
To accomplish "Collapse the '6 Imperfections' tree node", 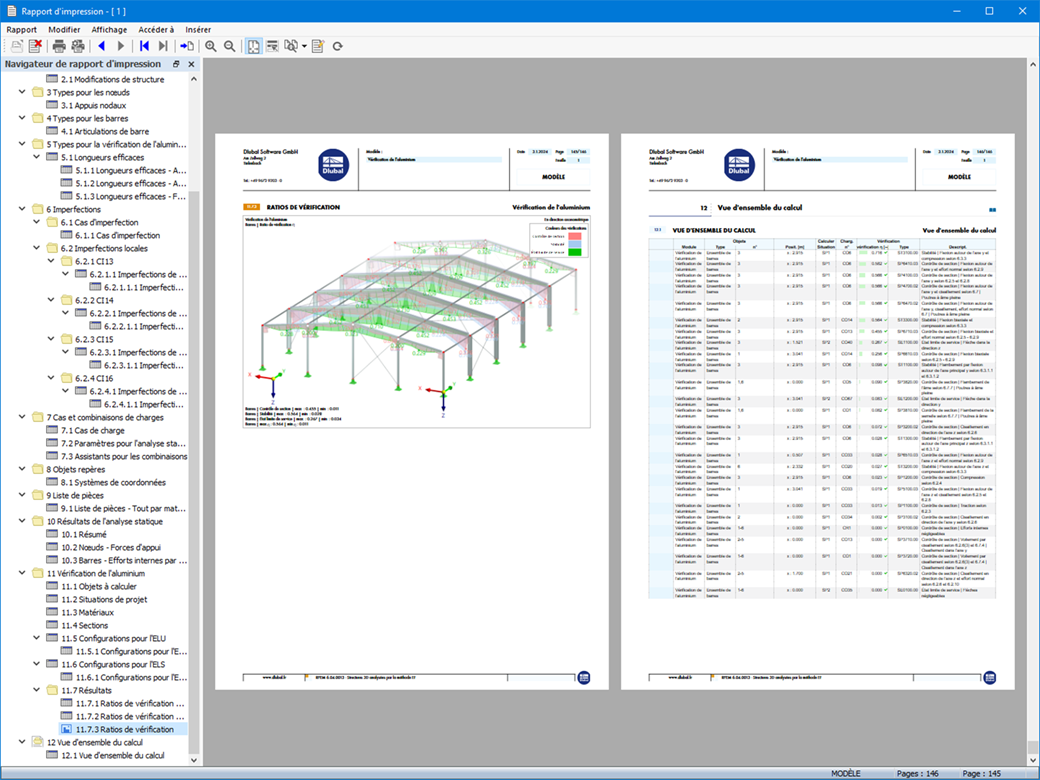I will (22, 209).
